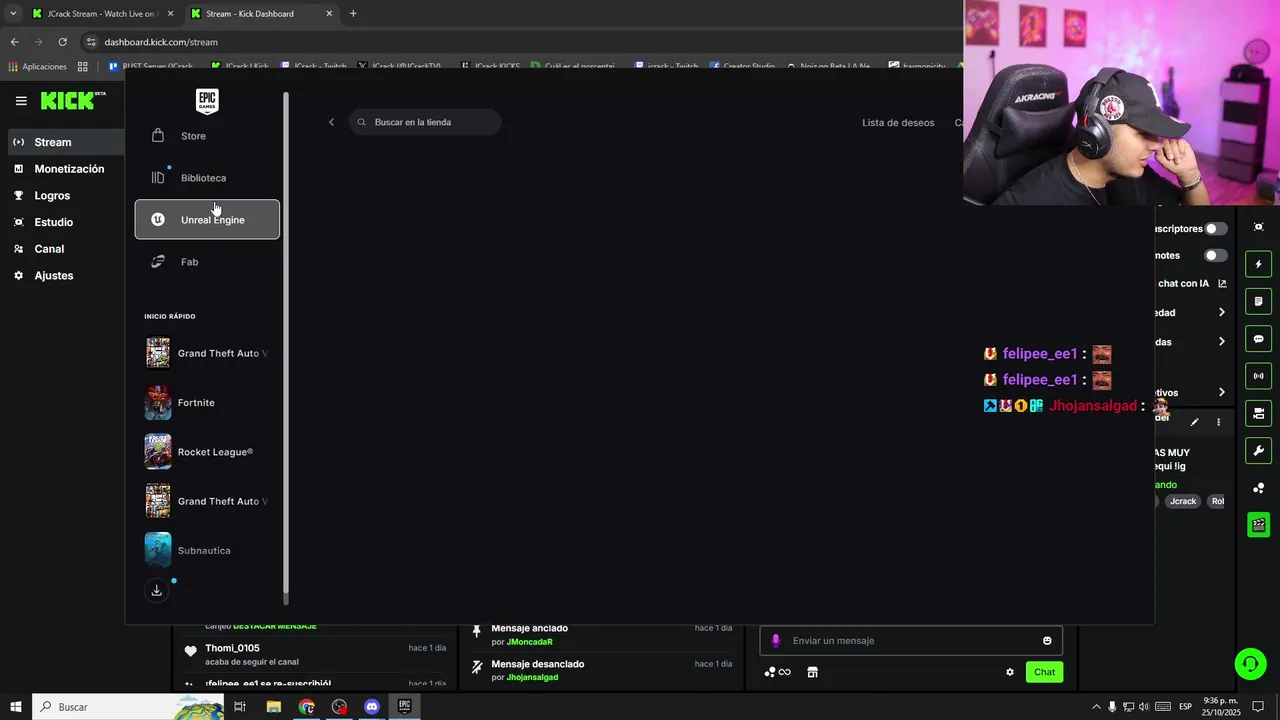Launch Rocket League from Inicio rápido
This screenshot has height=720, width=1280.
point(207,452)
